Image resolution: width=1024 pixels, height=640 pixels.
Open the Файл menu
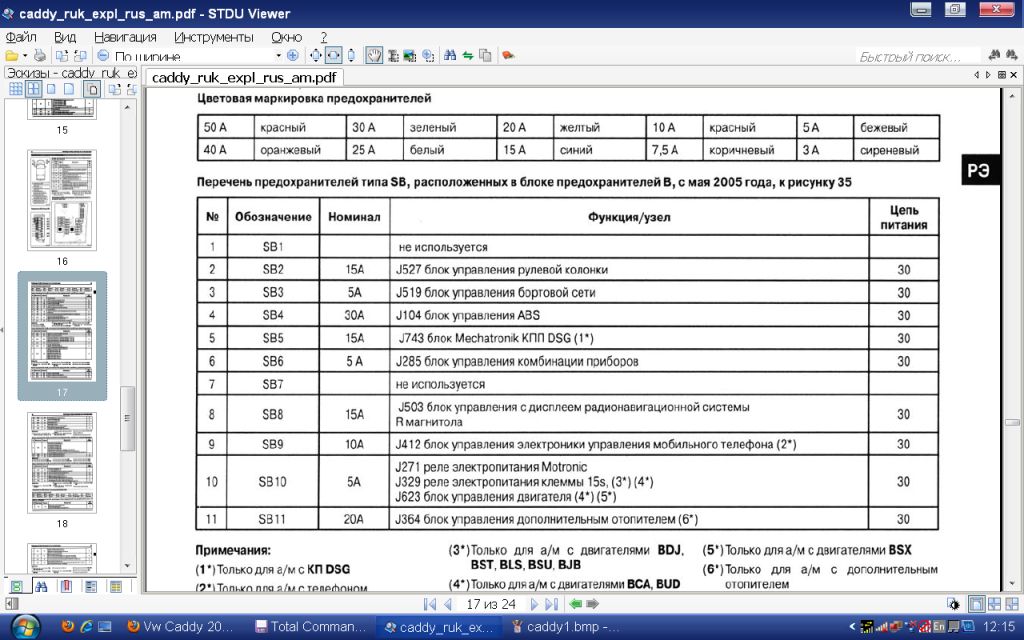[21, 37]
